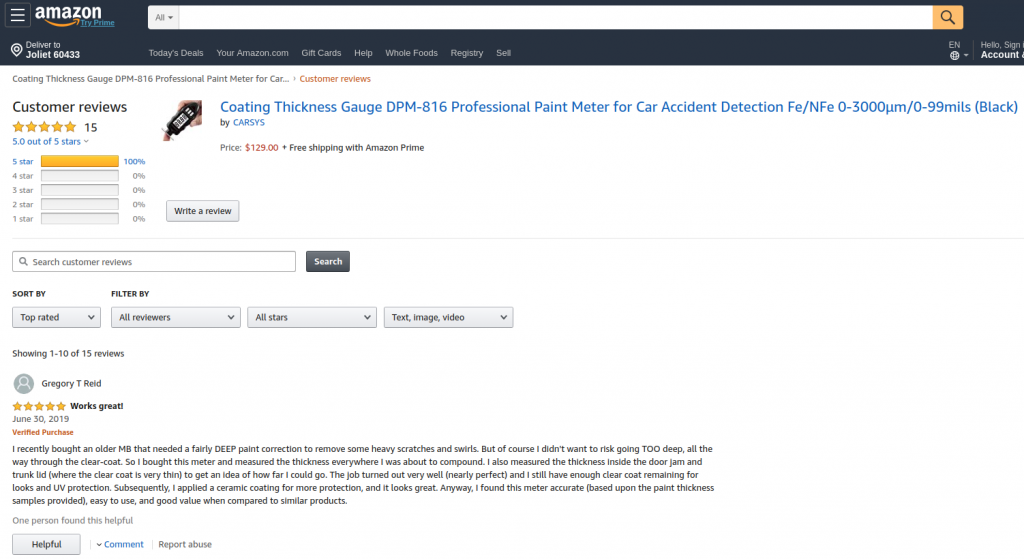Open the hamburger navigation menu

coord(18,15)
